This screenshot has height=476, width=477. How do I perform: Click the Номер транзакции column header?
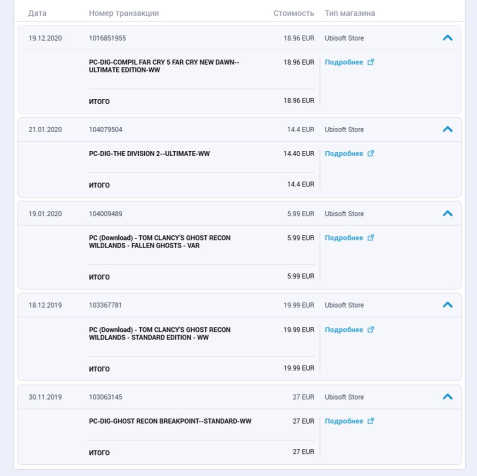click(124, 13)
